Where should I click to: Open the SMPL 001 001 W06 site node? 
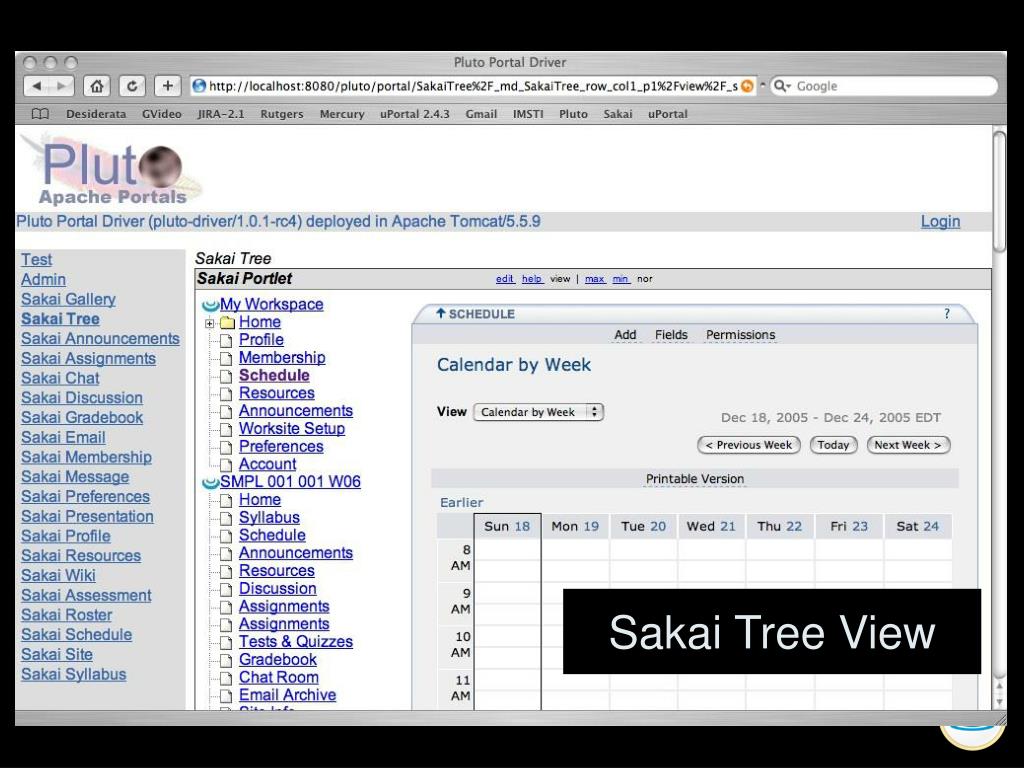click(290, 482)
